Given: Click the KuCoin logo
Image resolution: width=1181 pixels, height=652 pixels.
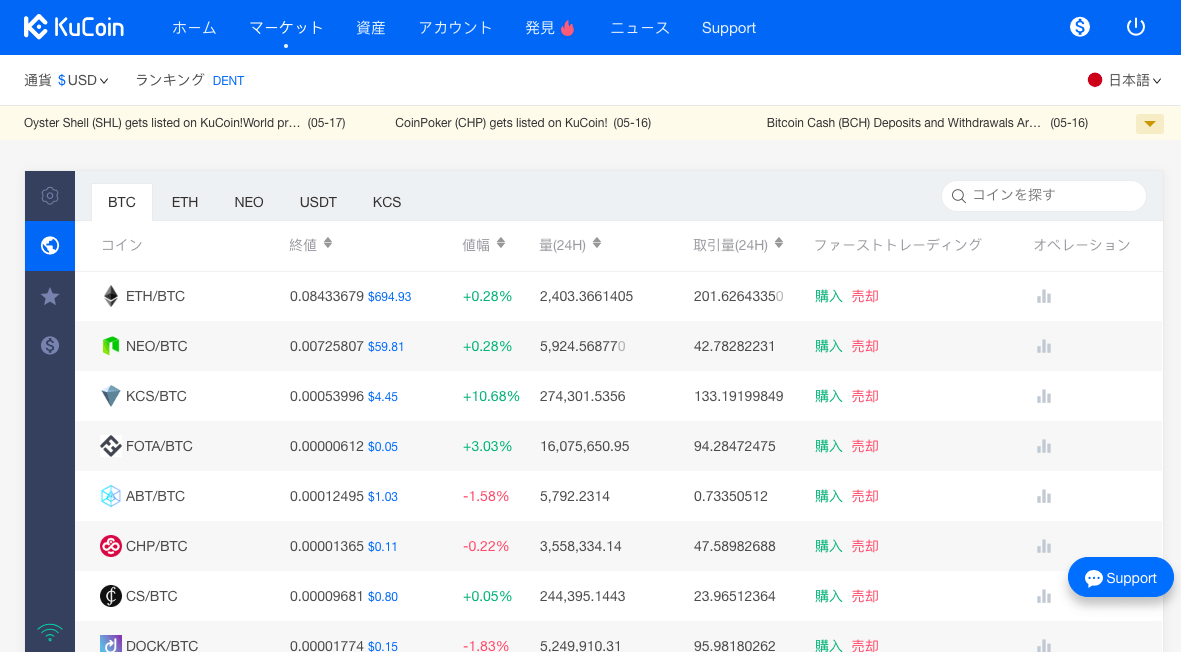Looking at the screenshot, I should 74,27.
